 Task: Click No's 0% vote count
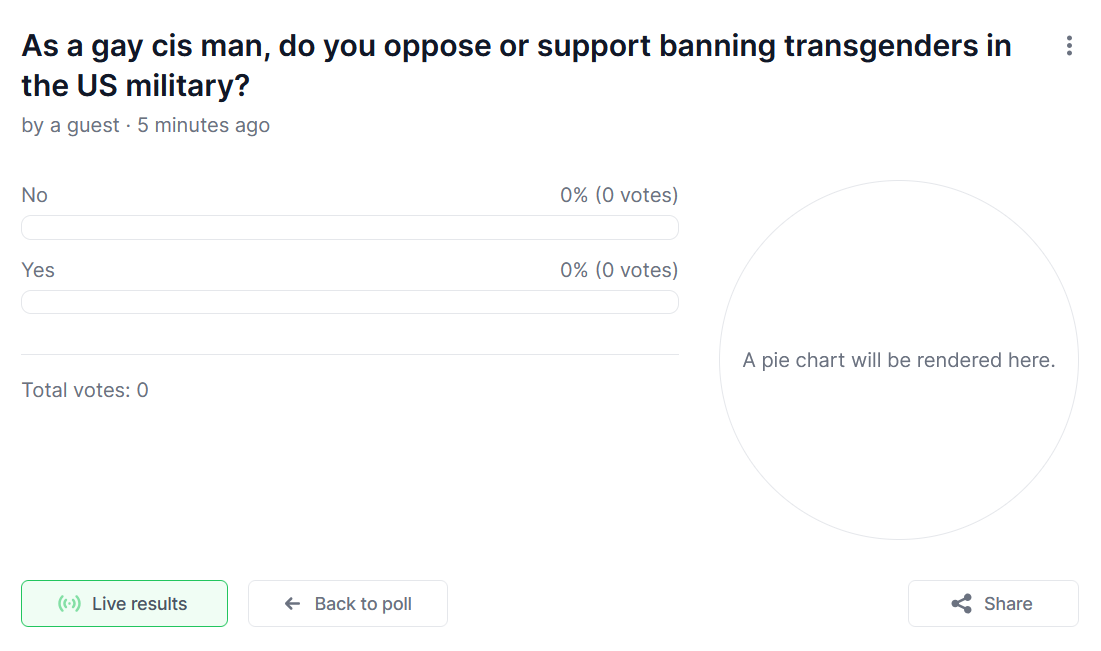[619, 195]
